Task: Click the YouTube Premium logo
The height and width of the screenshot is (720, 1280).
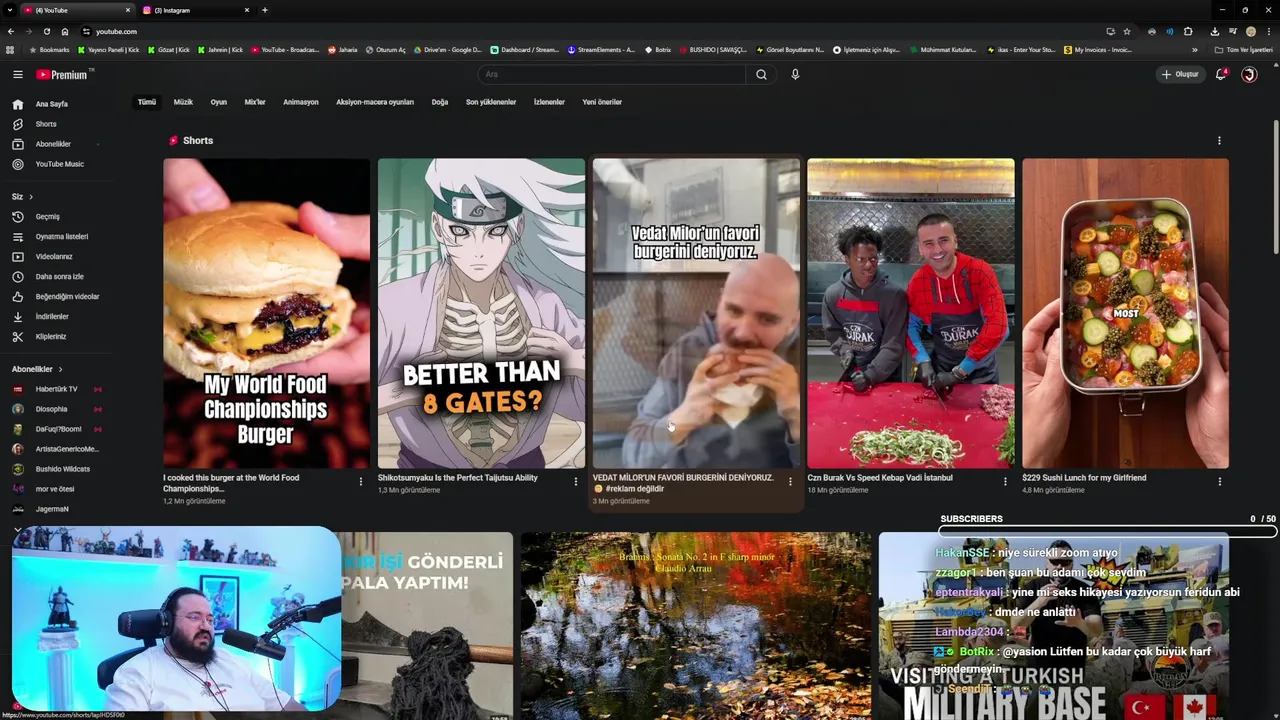Action: tap(64, 74)
